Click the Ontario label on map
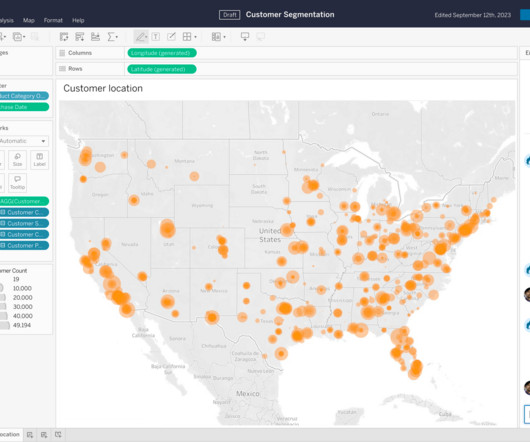 click(380, 114)
